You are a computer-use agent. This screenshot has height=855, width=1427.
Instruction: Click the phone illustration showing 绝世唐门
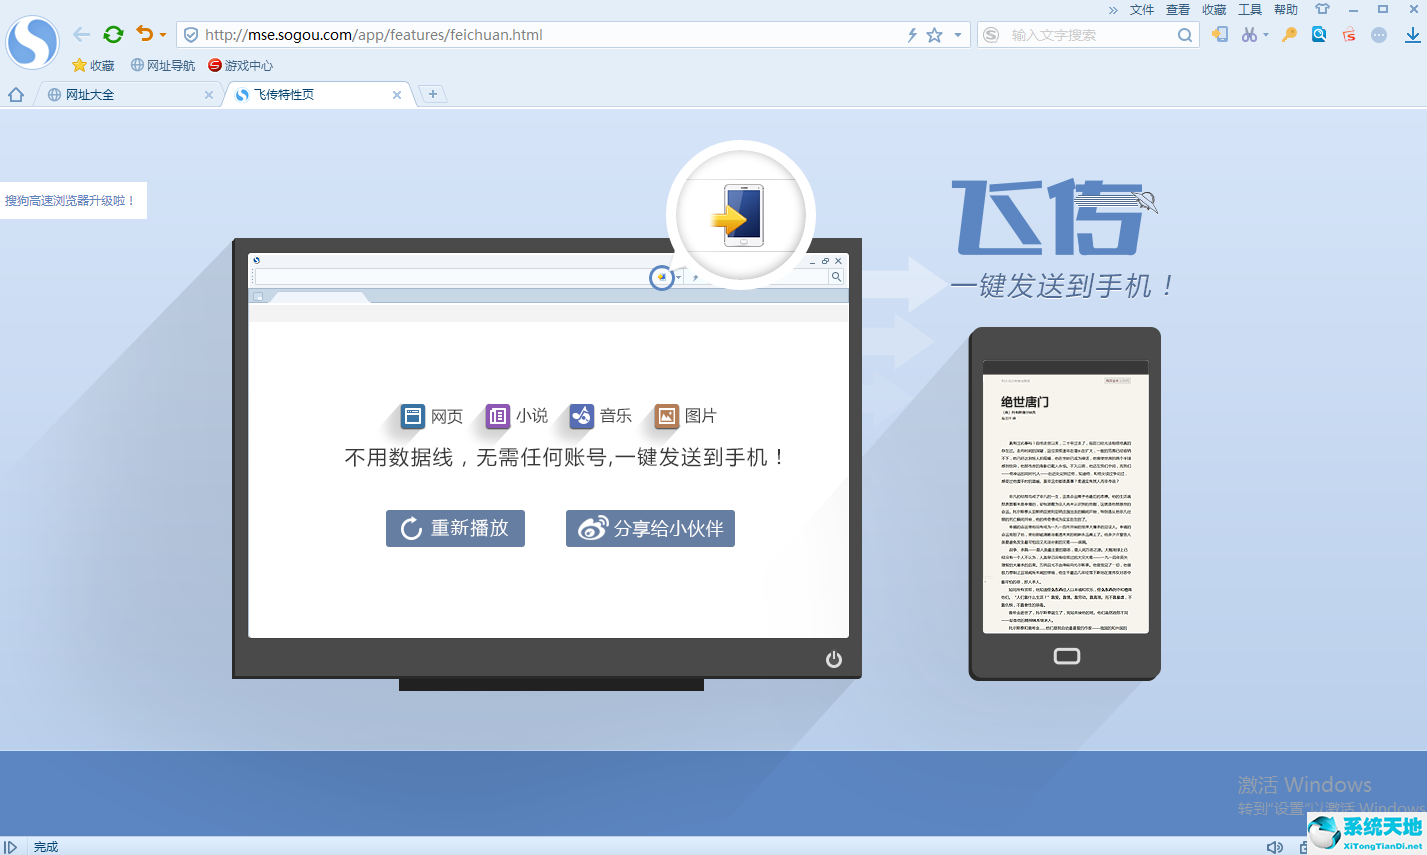(1065, 504)
